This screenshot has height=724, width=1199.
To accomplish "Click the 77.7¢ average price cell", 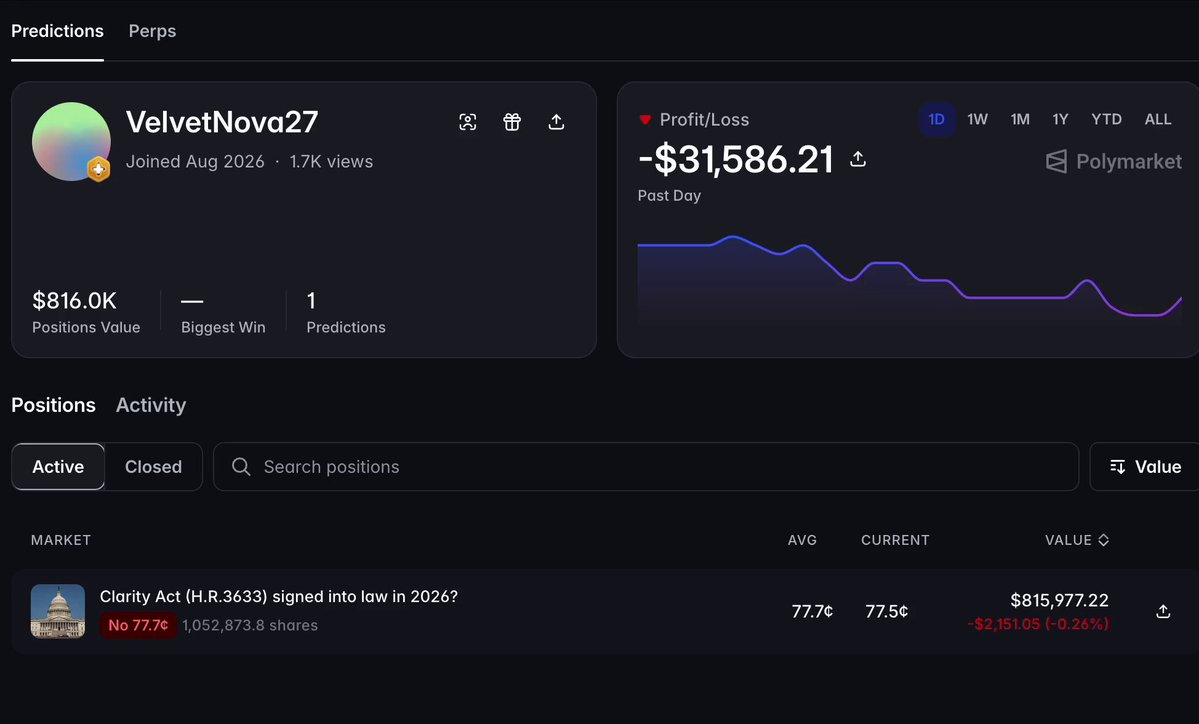I will [x=812, y=612].
